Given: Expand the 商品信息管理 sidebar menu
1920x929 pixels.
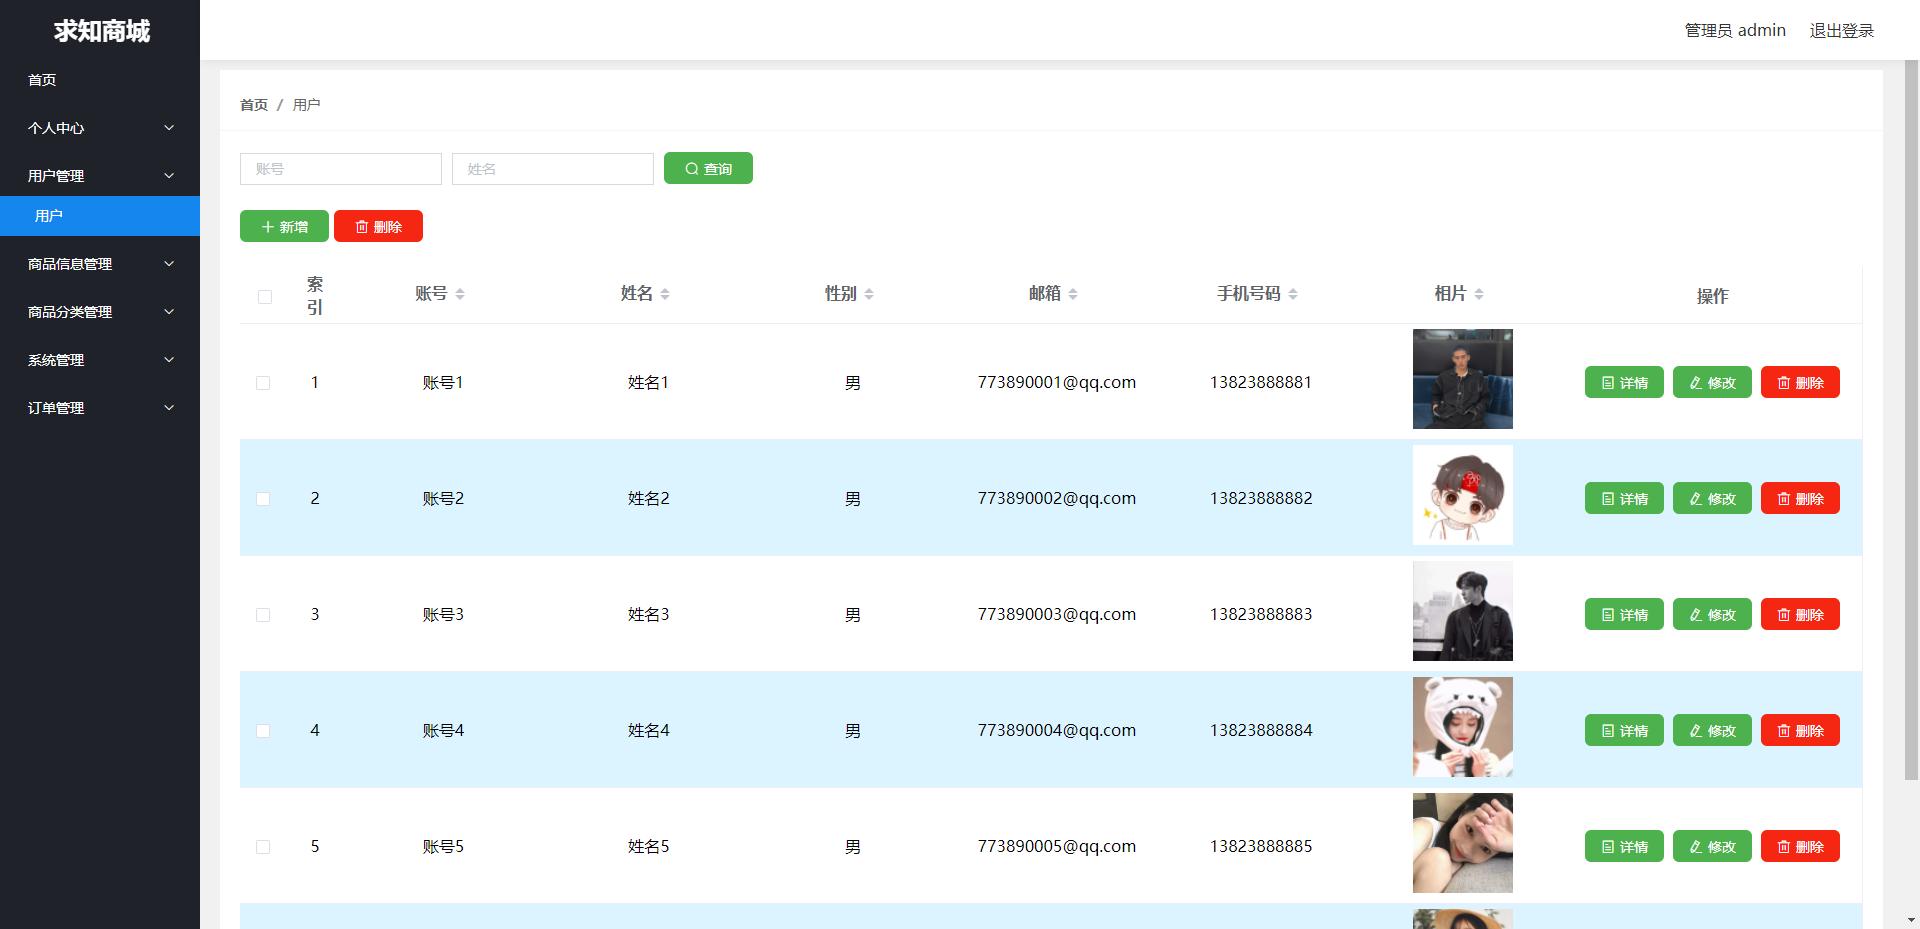Looking at the screenshot, I should (100, 264).
